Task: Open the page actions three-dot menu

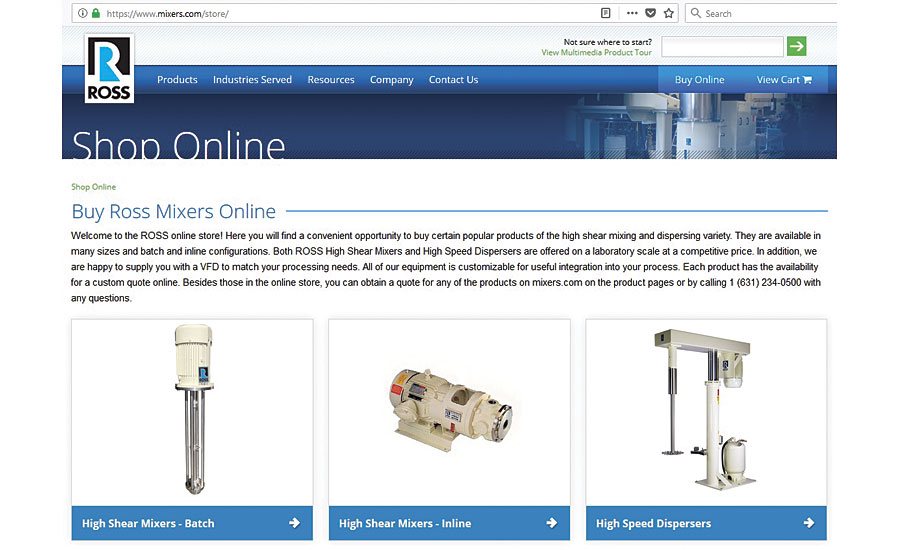Action: (632, 13)
